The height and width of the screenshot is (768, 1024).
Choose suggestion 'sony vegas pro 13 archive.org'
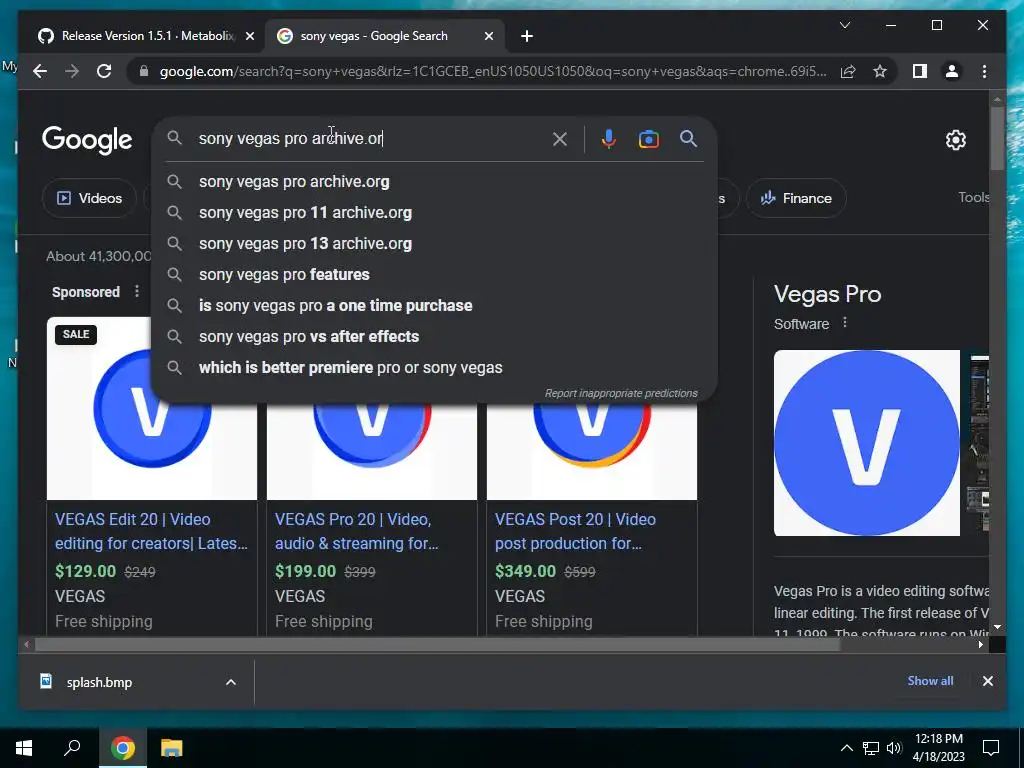(x=434, y=244)
